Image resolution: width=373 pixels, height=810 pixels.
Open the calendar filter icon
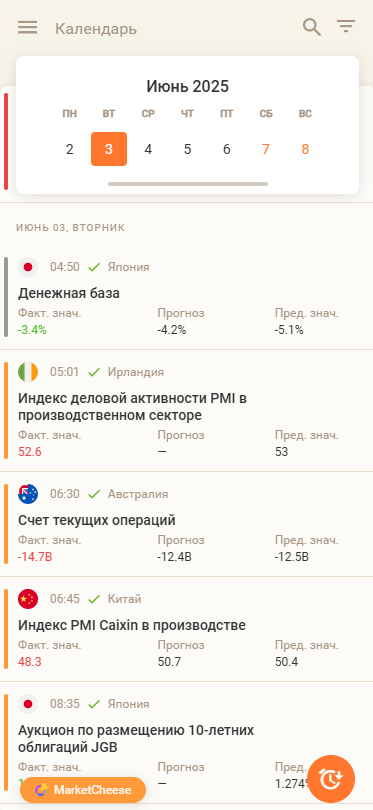point(346,26)
